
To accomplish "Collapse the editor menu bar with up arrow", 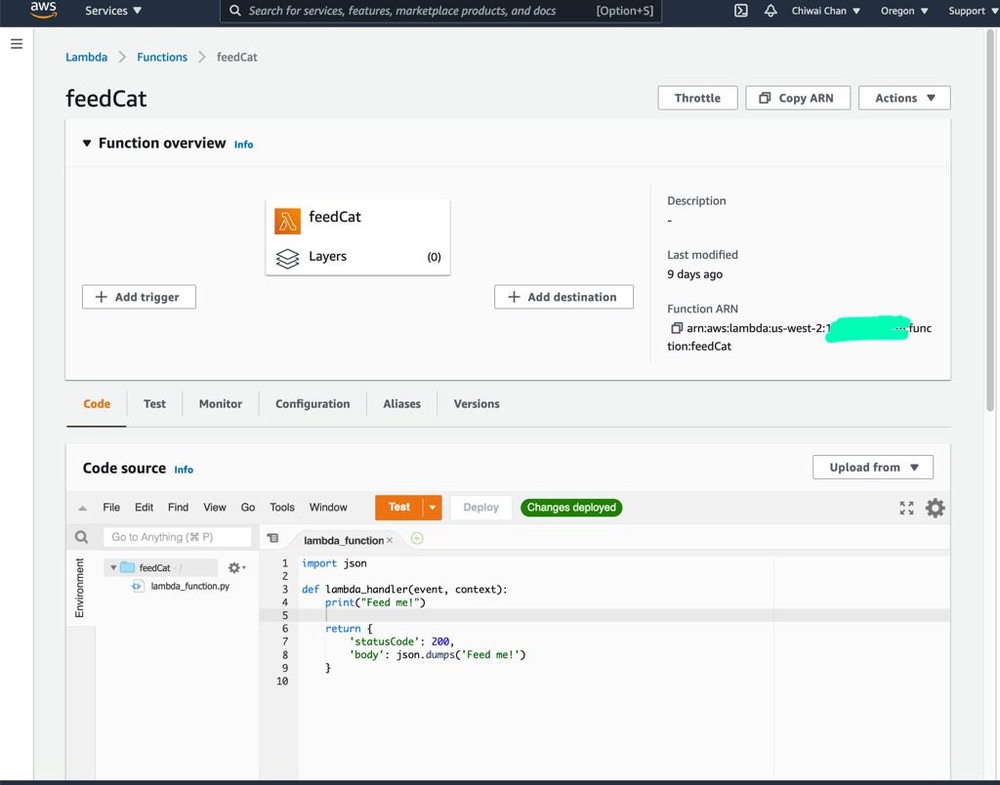I will [82, 508].
